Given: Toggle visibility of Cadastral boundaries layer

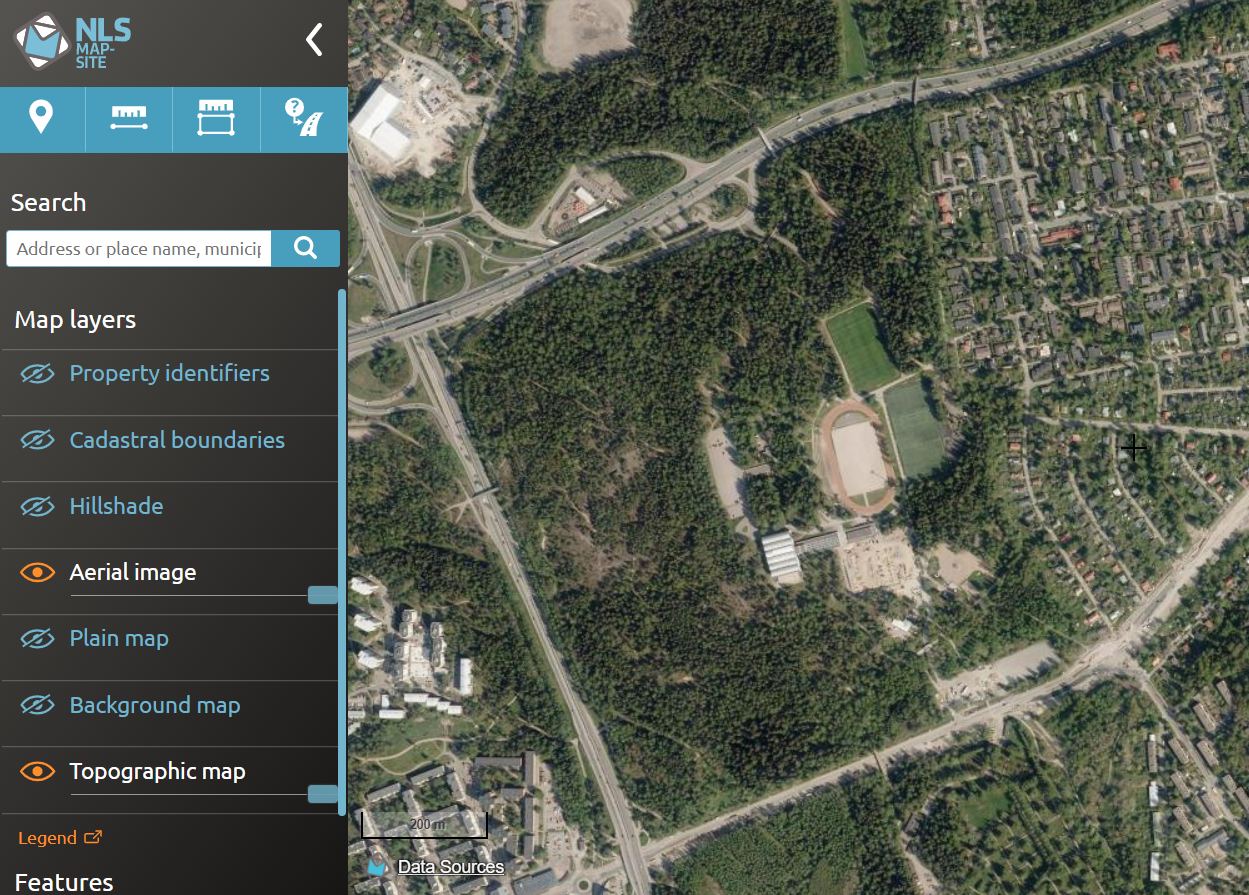Looking at the screenshot, I should (x=37, y=440).
